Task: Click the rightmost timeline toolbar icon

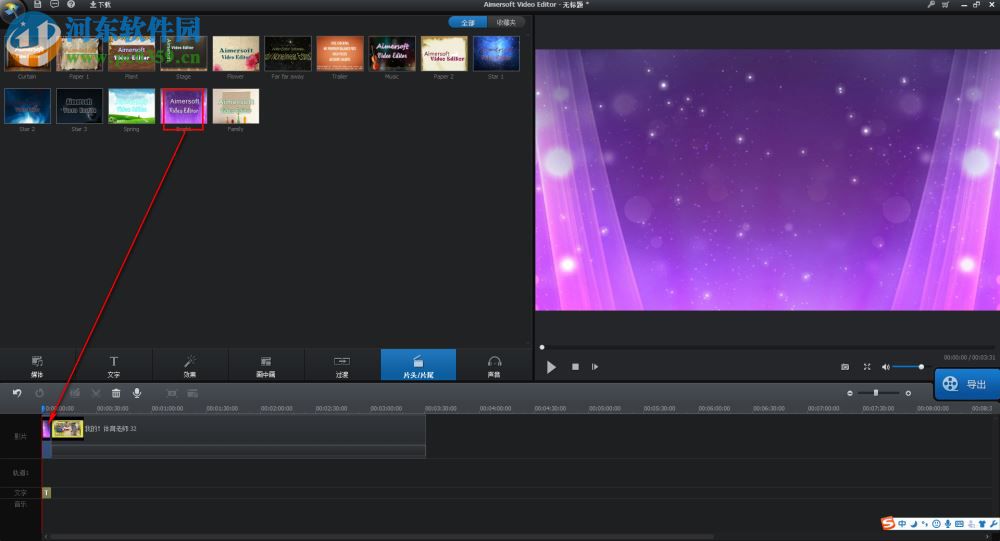Action: pyautogui.click(x=193, y=393)
